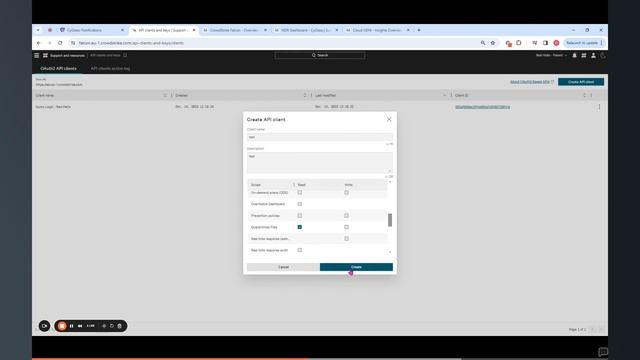Click the browser back arrow
The width and height of the screenshot is (640, 360).
point(39,43)
